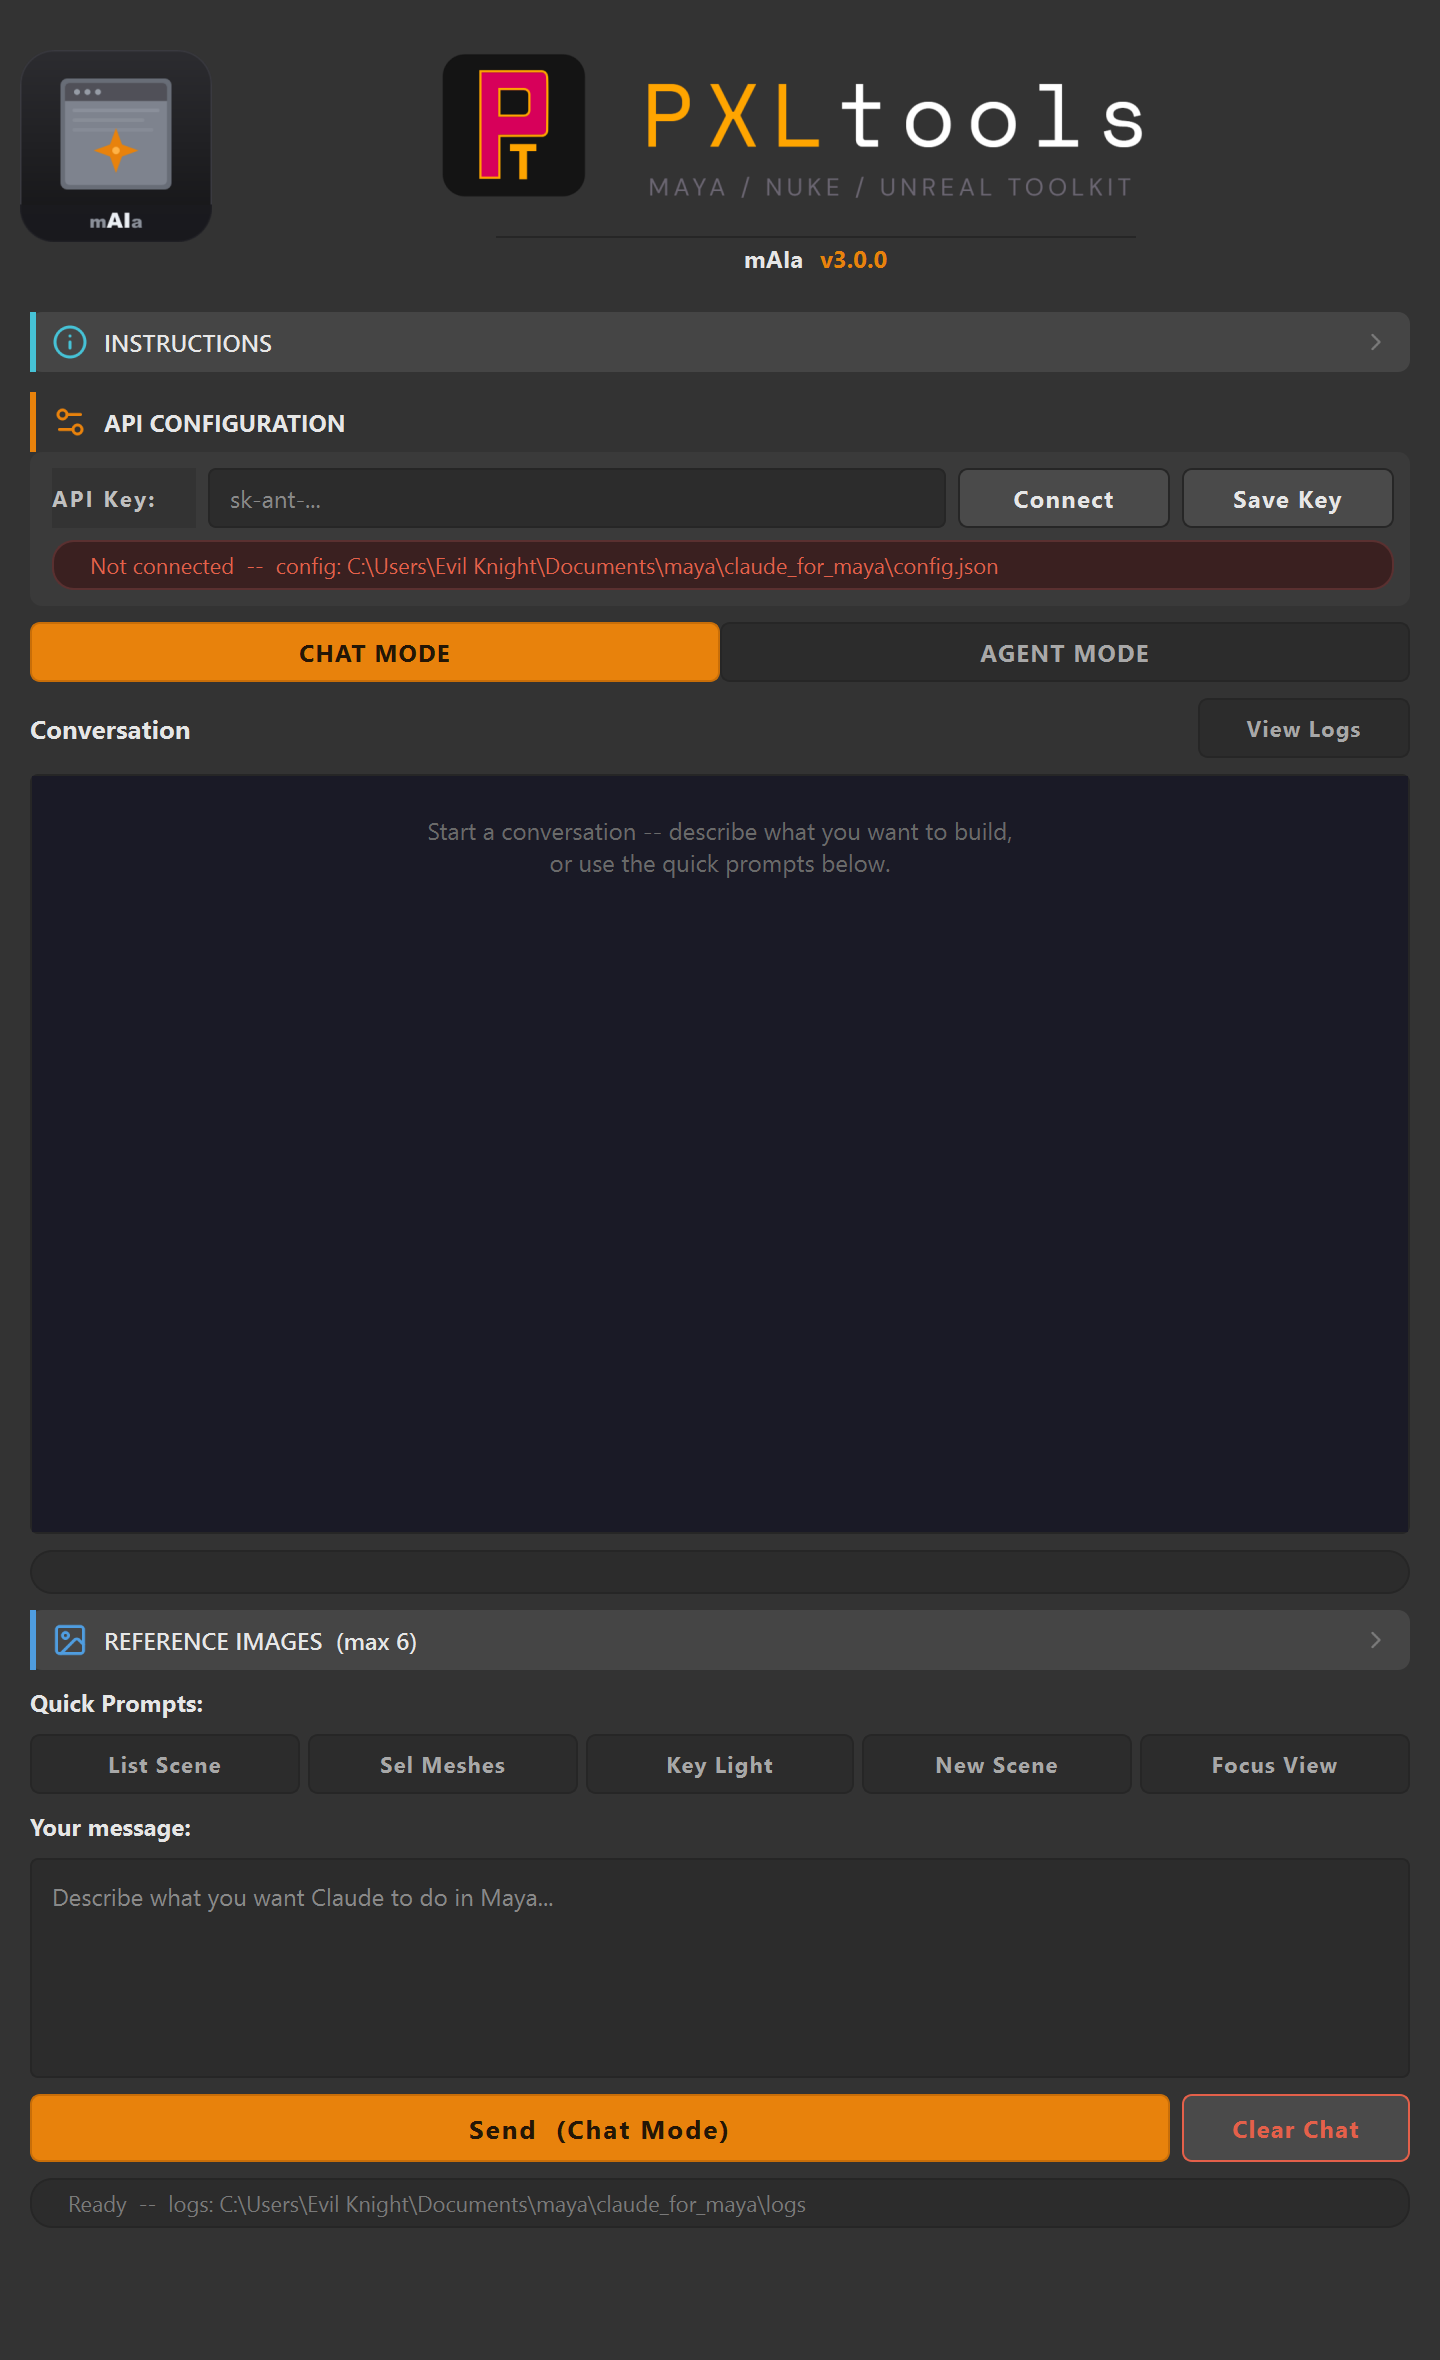Click the v3.0.0 version label
Image resolution: width=1440 pixels, height=2360 pixels.
[x=853, y=260]
